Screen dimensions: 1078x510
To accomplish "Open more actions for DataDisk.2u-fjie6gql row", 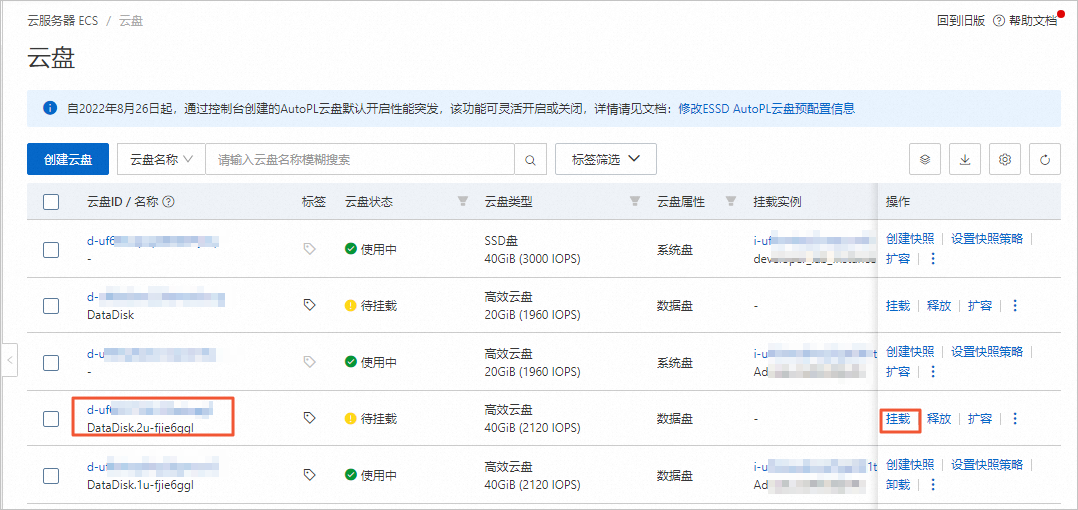I will pos(1015,419).
